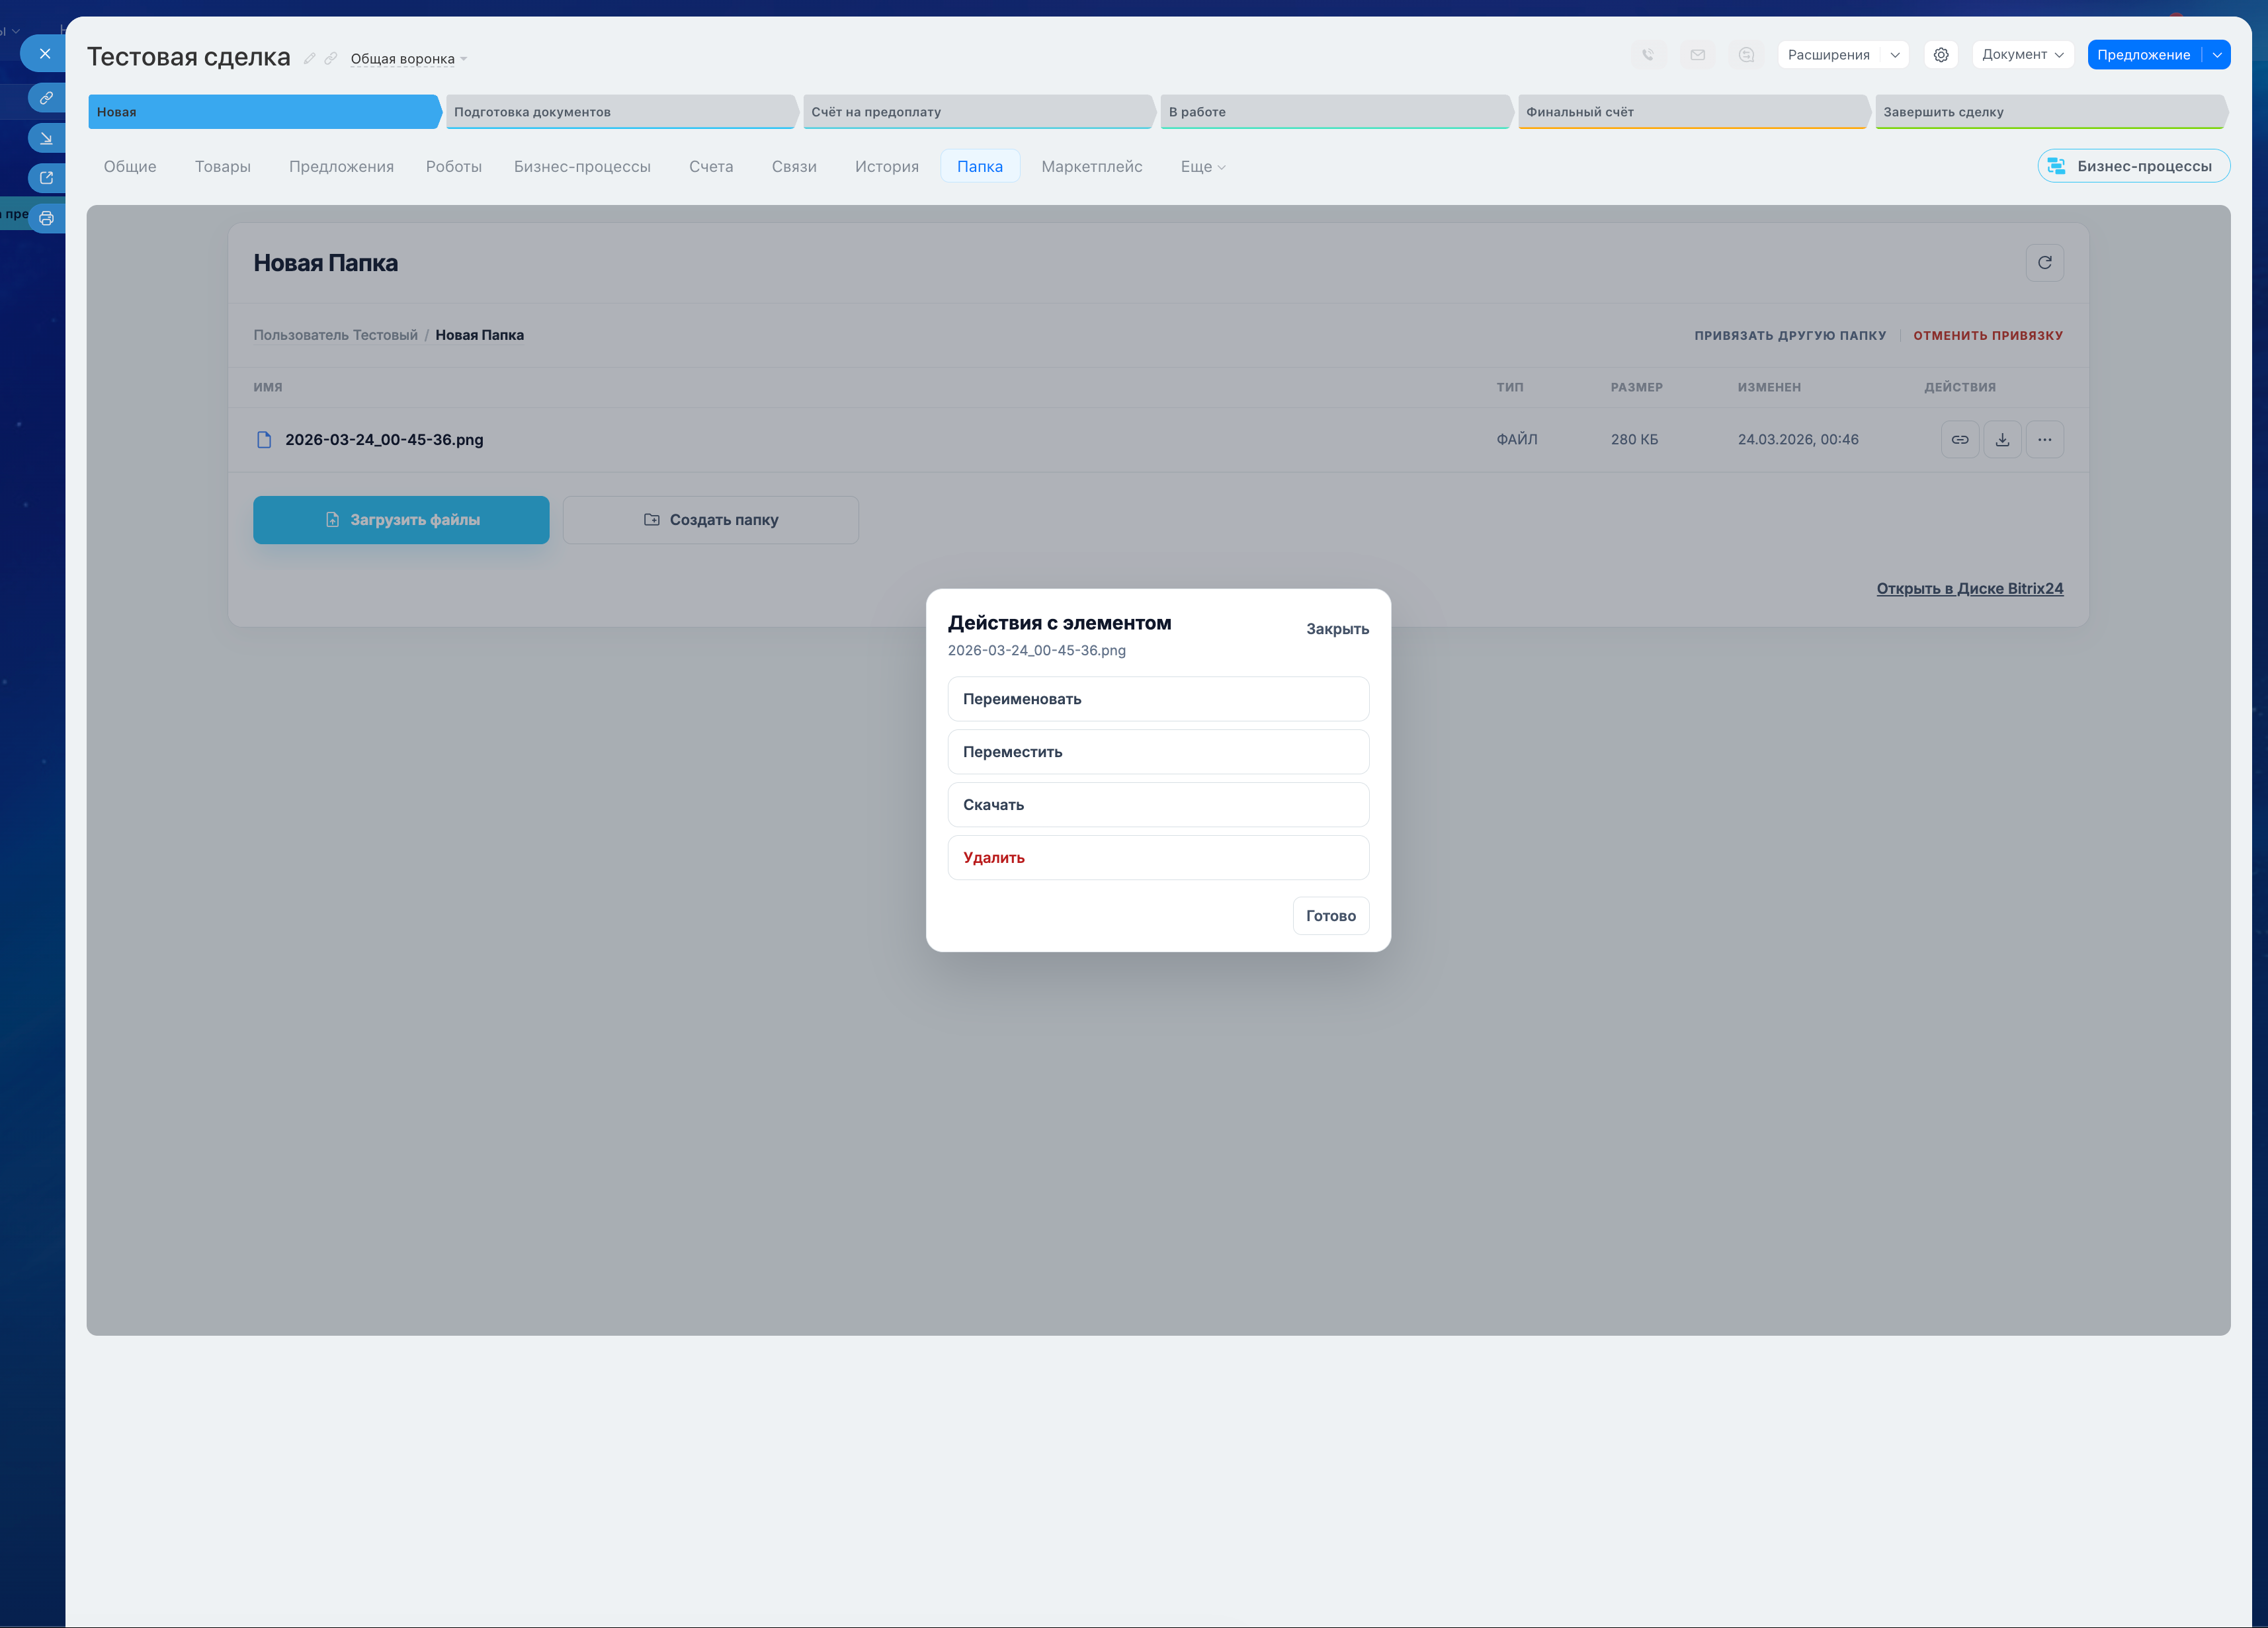Click the download icon for the png file
The width and height of the screenshot is (2268, 1628).
[x=2002, y=440]
